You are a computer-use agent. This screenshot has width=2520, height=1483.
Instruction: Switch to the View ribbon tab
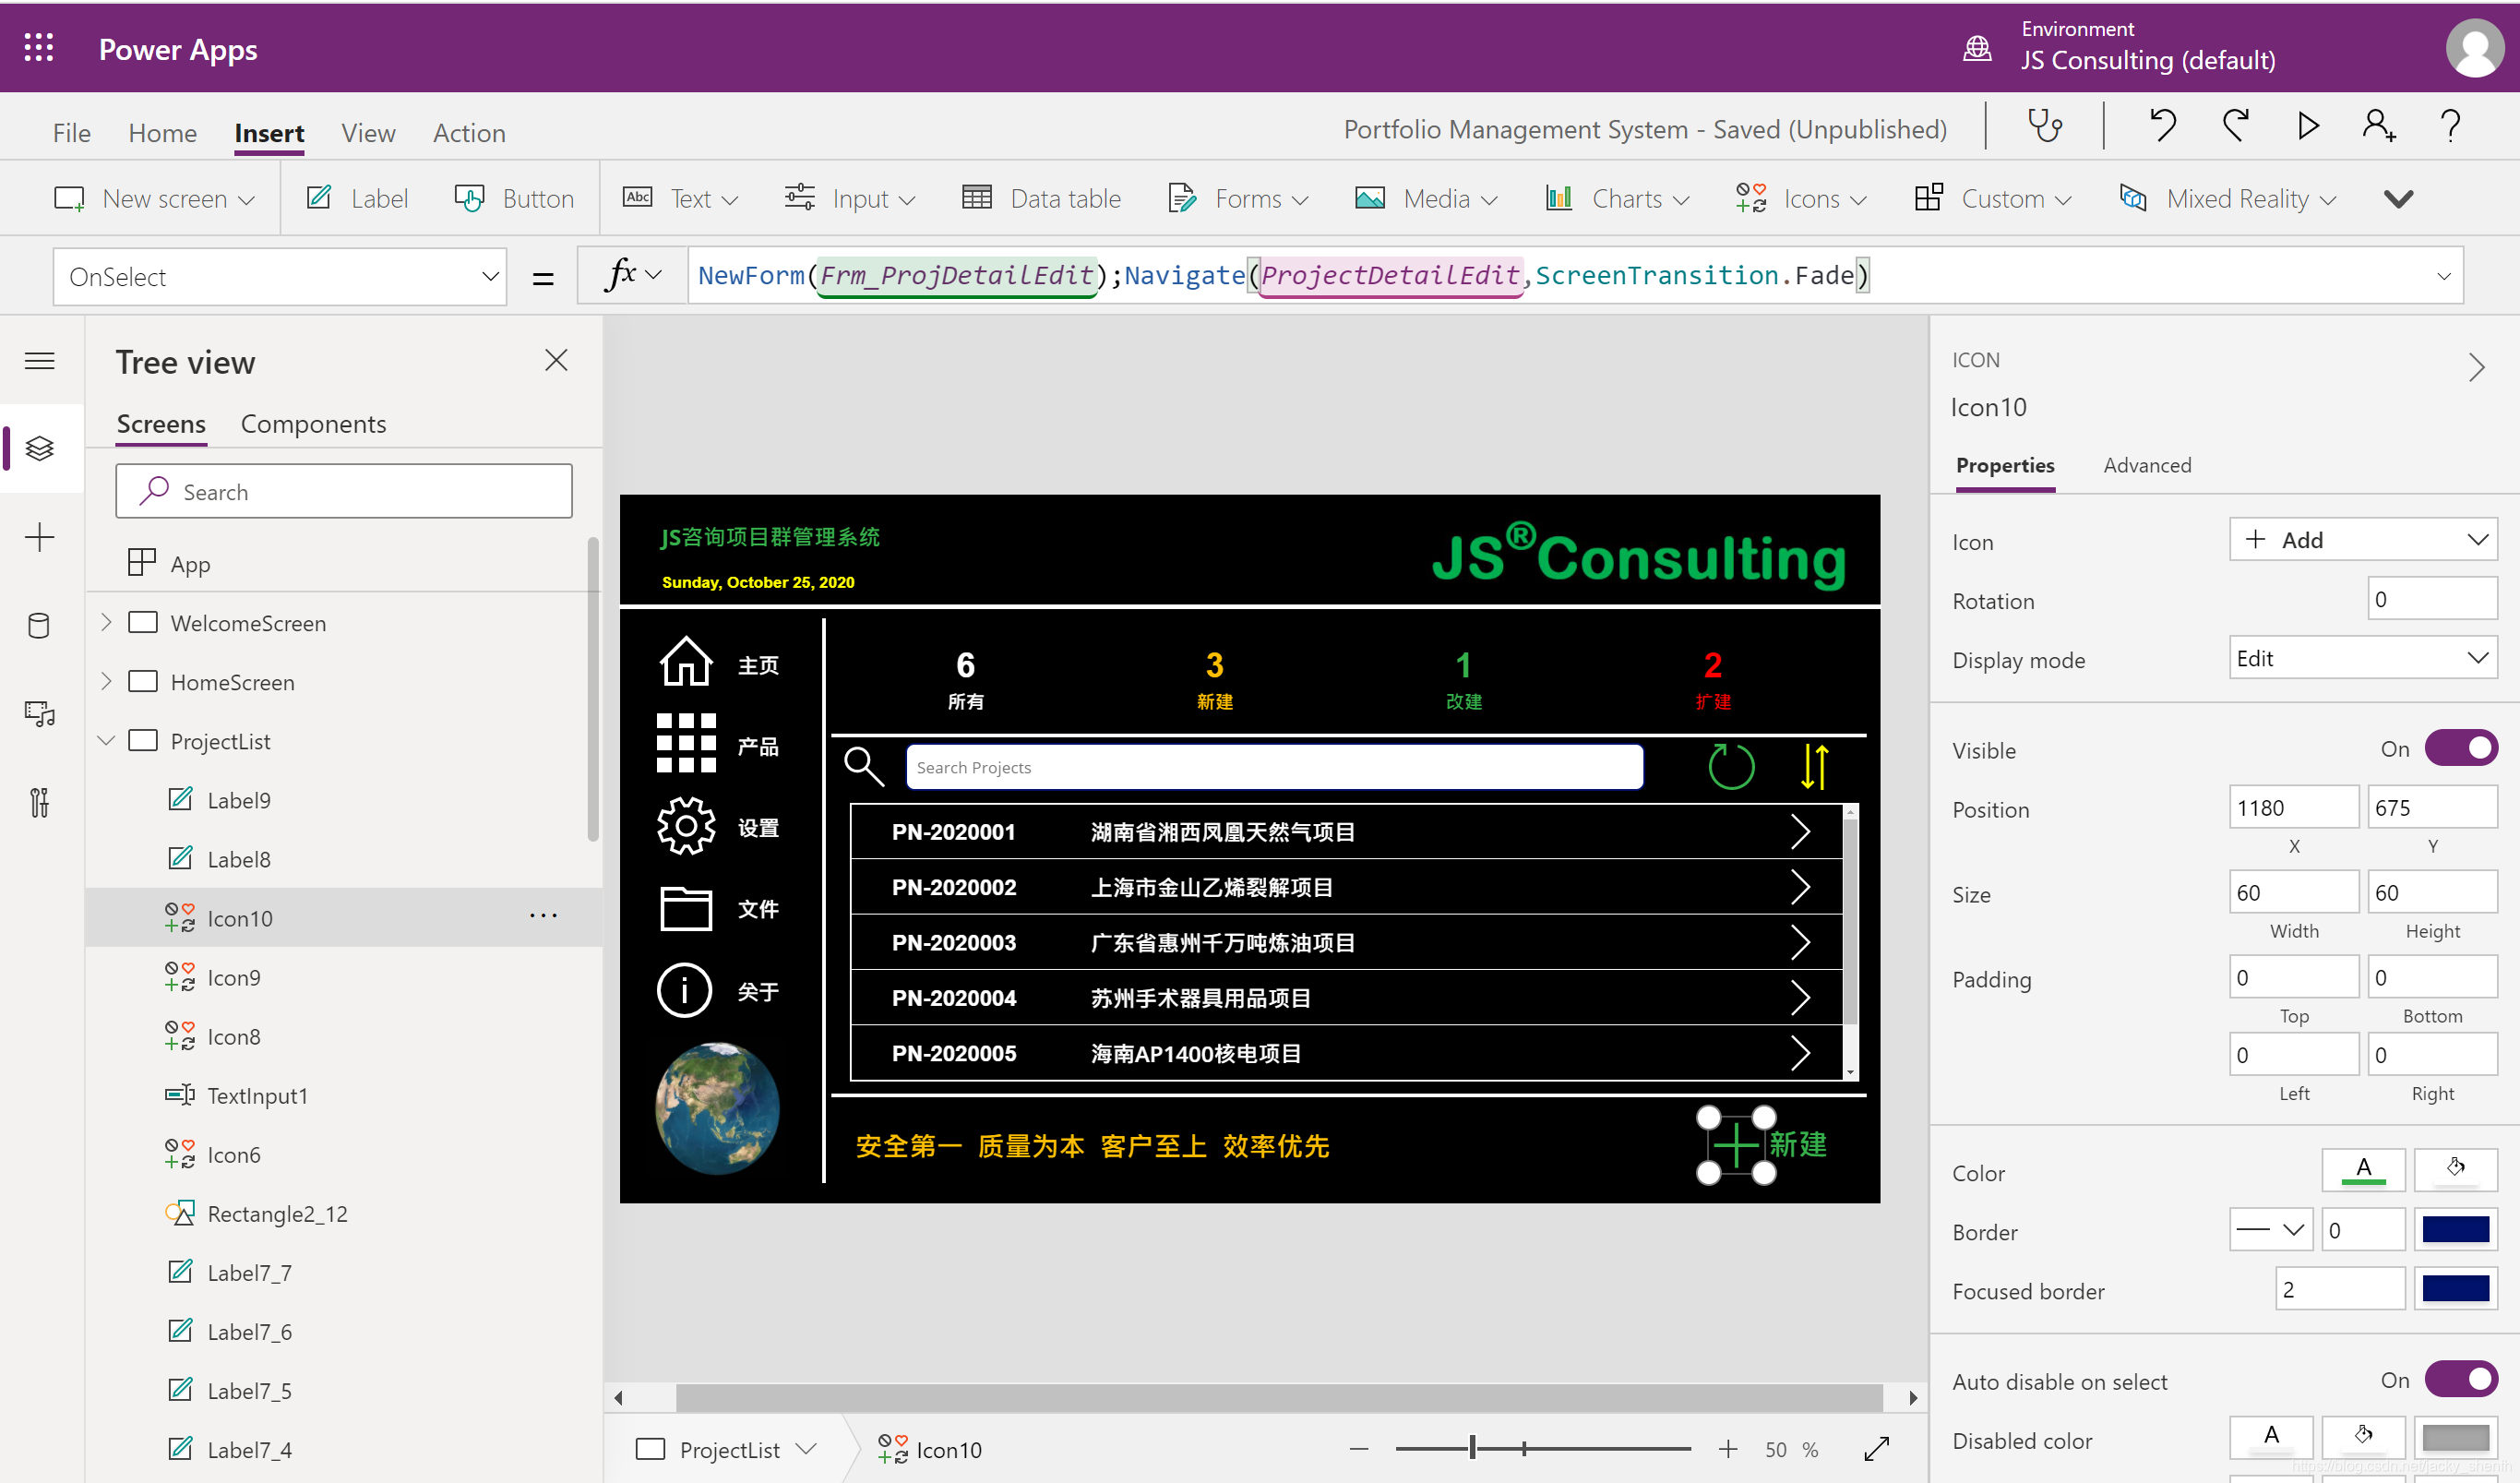point(368,133)
